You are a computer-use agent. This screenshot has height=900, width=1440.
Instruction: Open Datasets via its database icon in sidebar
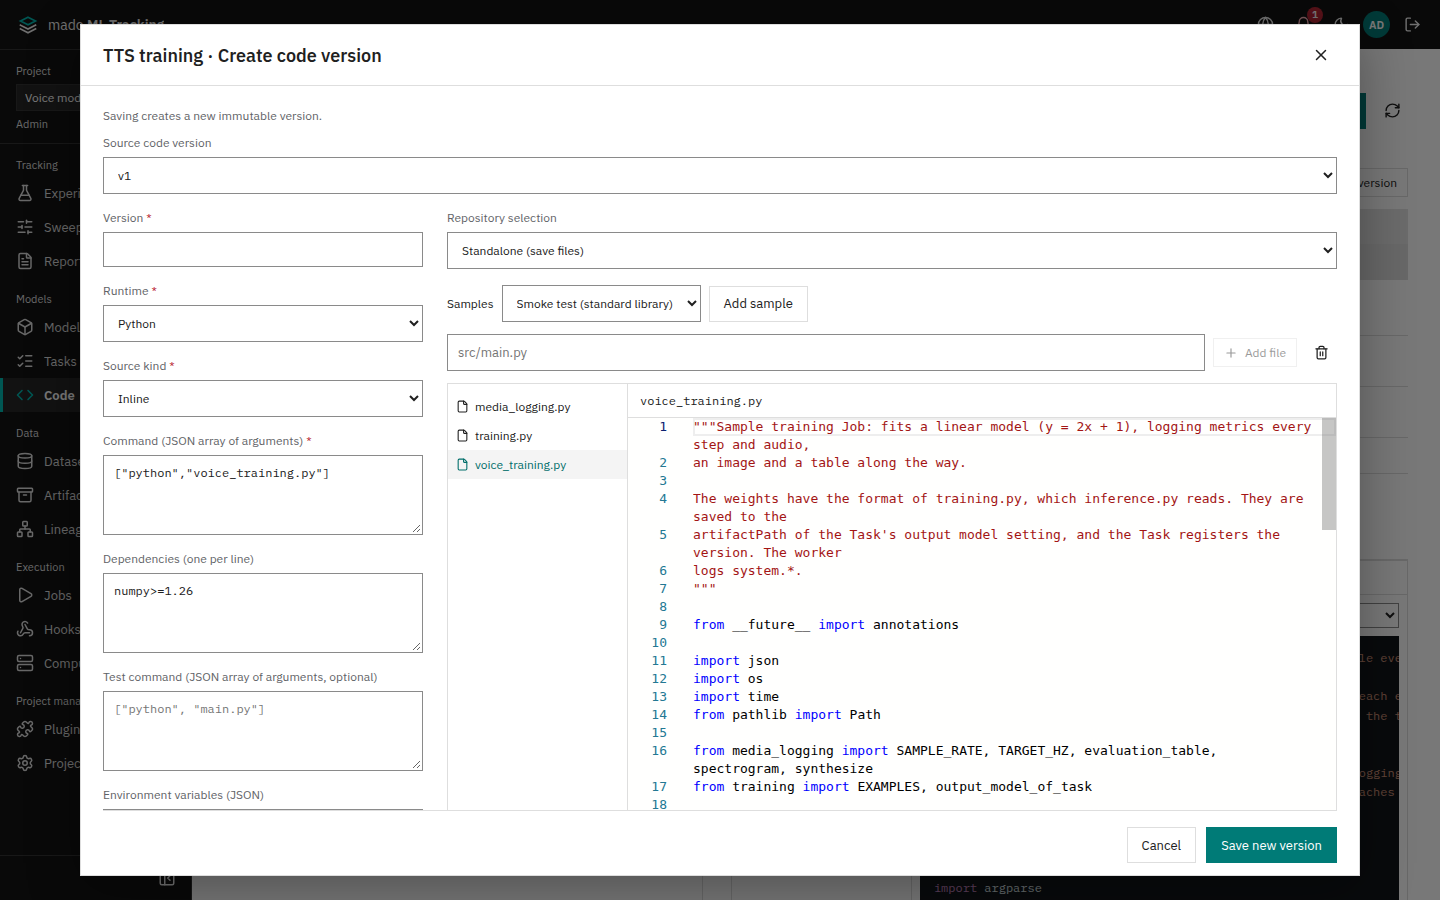click(x=25, y=461)
